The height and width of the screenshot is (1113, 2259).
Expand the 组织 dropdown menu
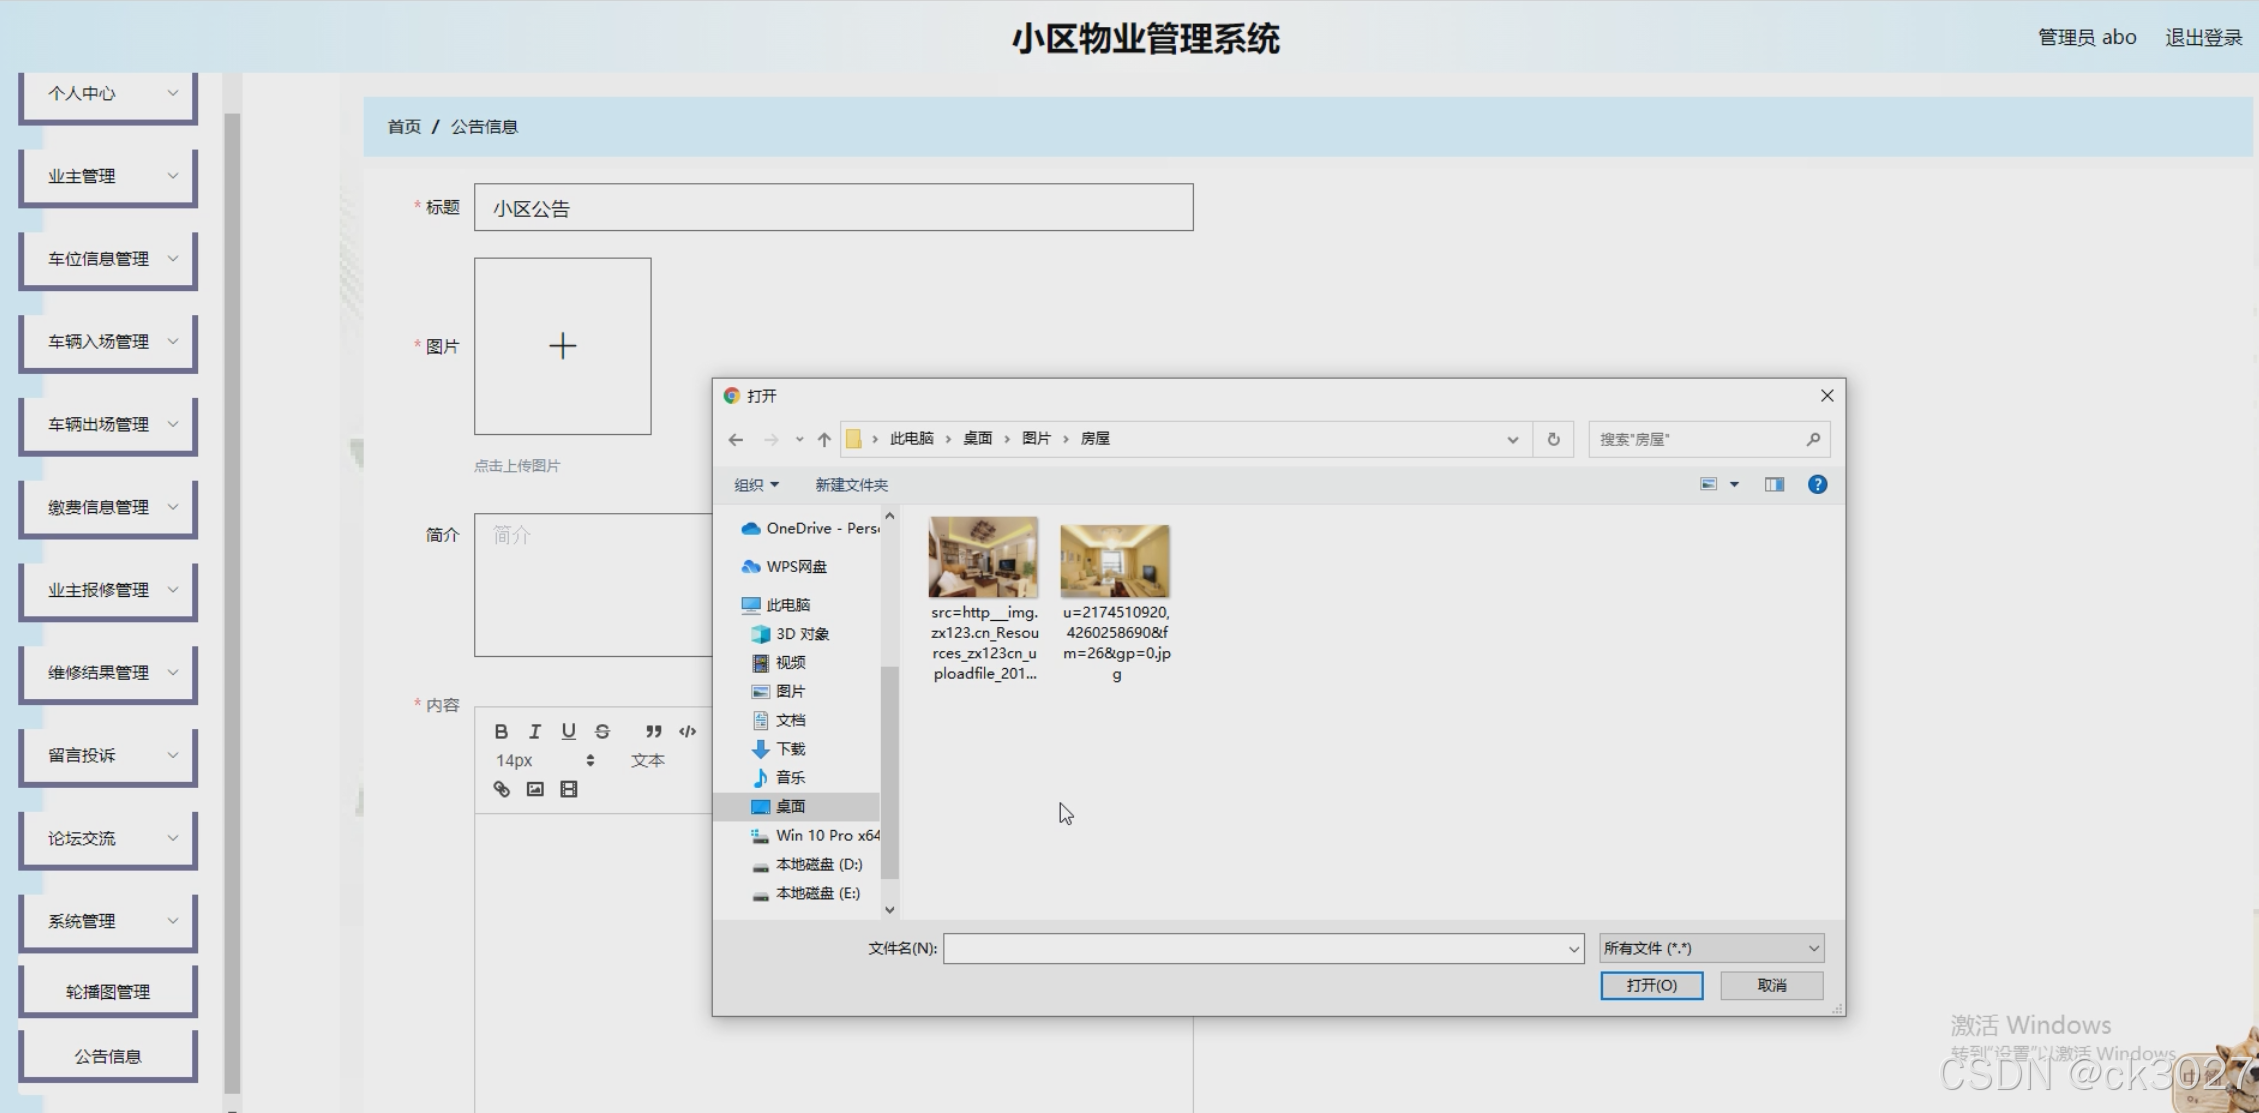pyautogui.click(x=756, y=485)
